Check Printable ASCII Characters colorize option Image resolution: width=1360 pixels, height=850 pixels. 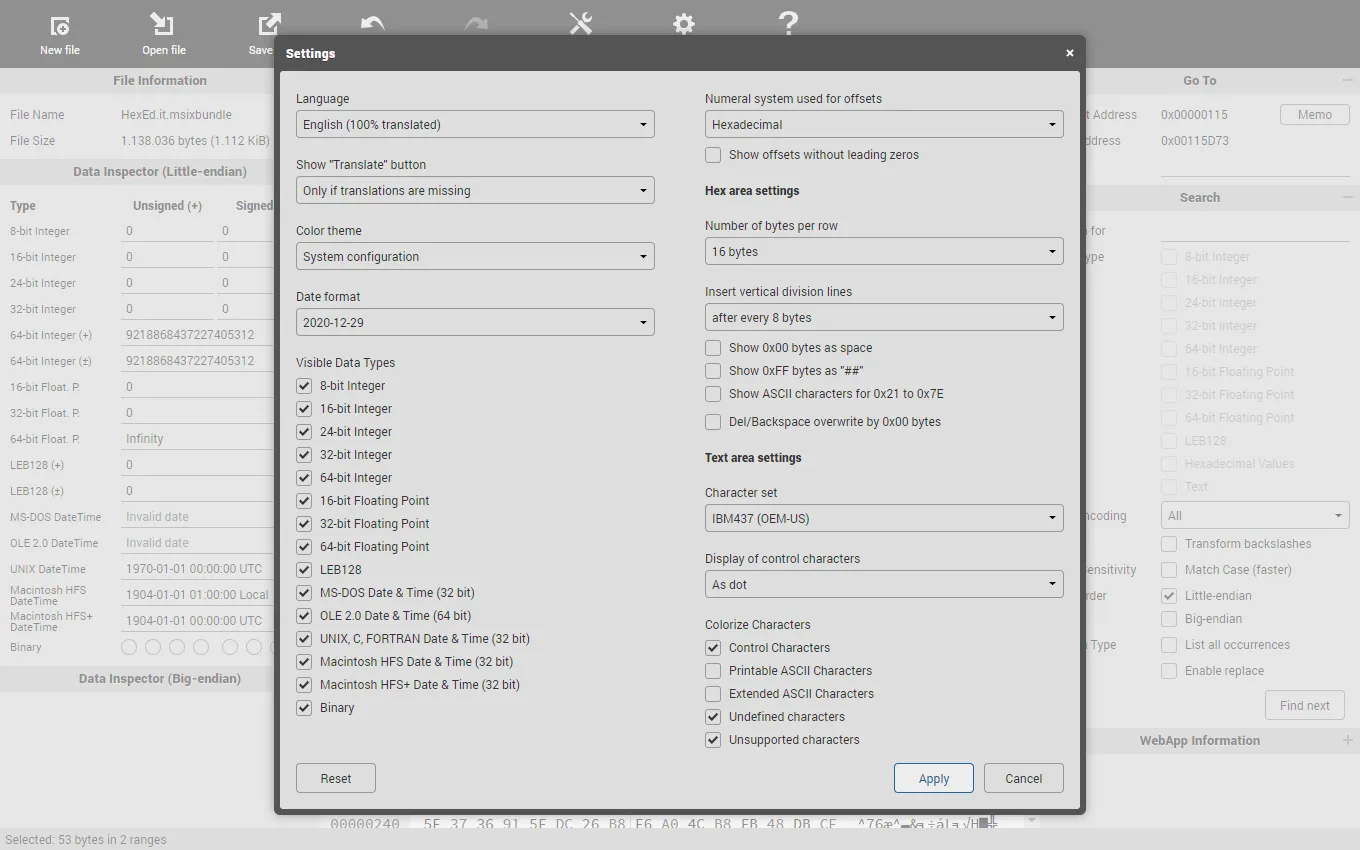click(713, 671)
